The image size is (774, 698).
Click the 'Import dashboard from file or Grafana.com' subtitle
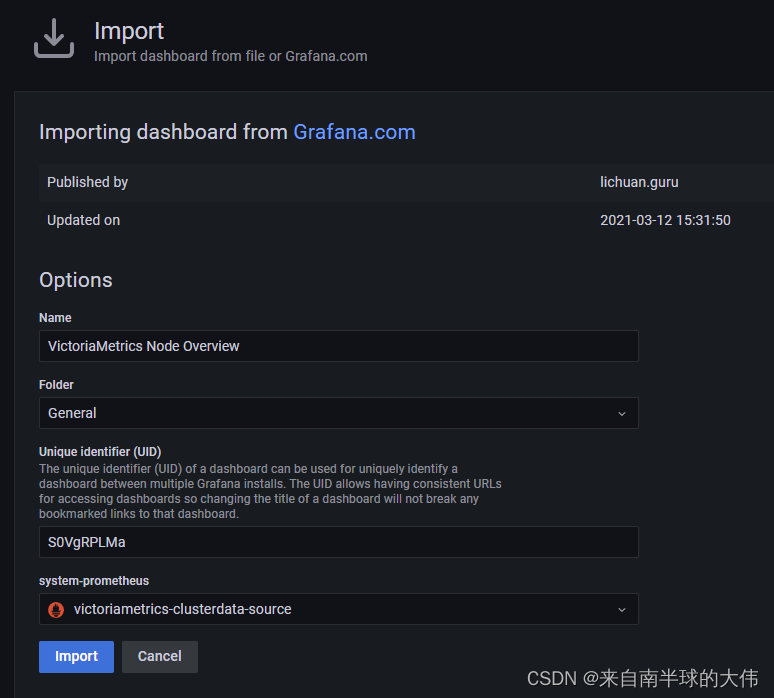click(231, 56)
